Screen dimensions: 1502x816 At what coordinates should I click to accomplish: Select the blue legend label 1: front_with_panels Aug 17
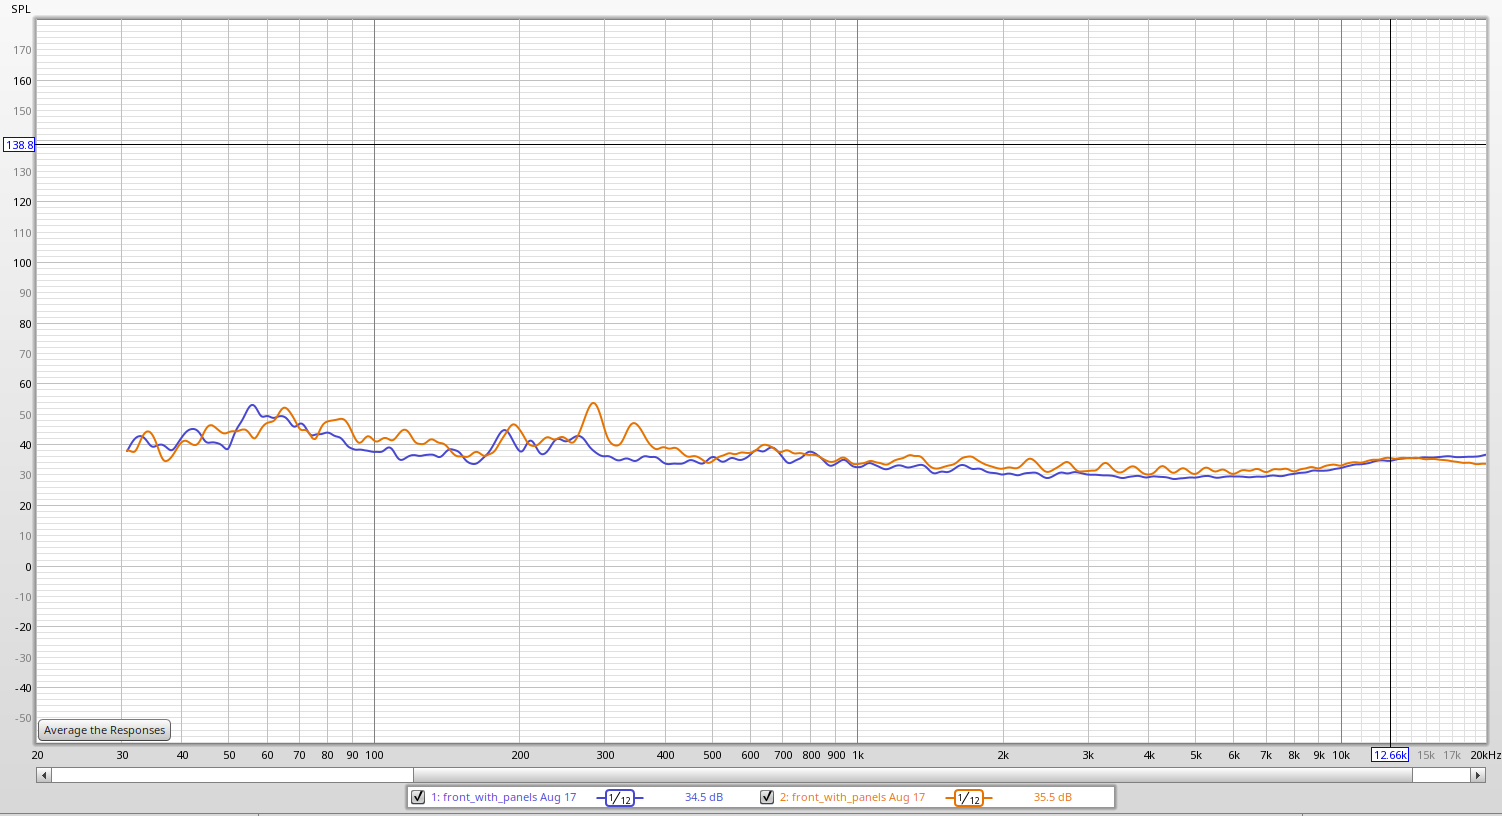[504, 797]
